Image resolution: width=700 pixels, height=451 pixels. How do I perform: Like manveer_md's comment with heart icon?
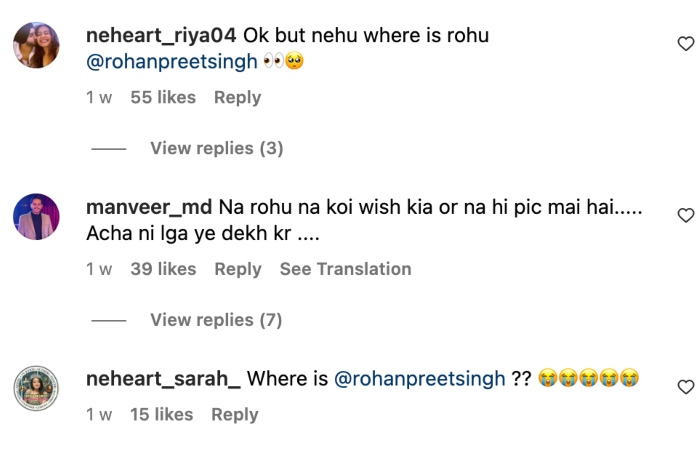685,215
